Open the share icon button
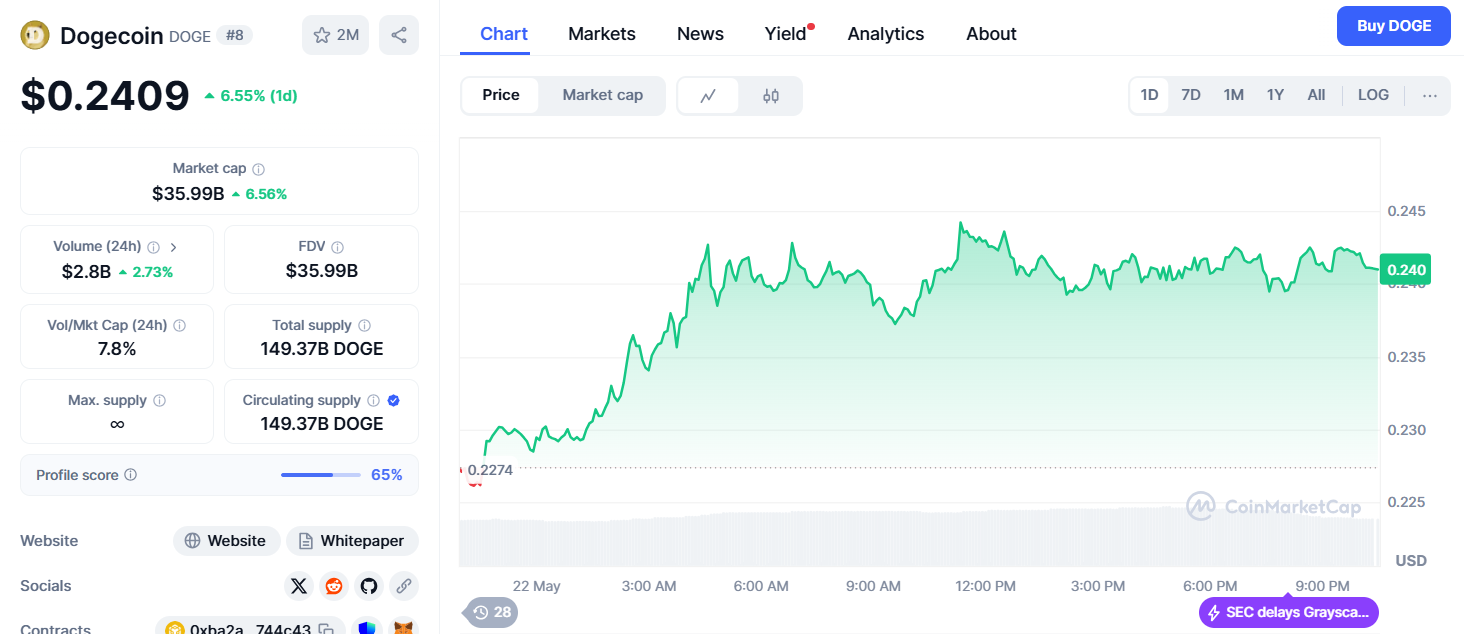1464x634 pixels. coord(399,35)
